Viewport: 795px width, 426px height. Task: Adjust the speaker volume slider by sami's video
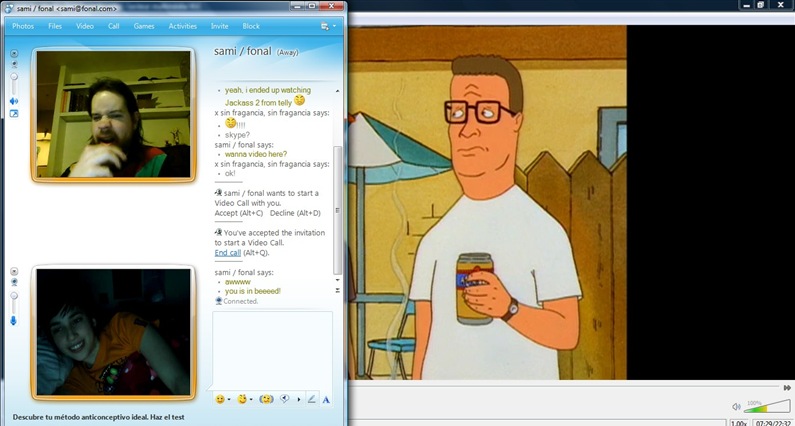[14, 84]
